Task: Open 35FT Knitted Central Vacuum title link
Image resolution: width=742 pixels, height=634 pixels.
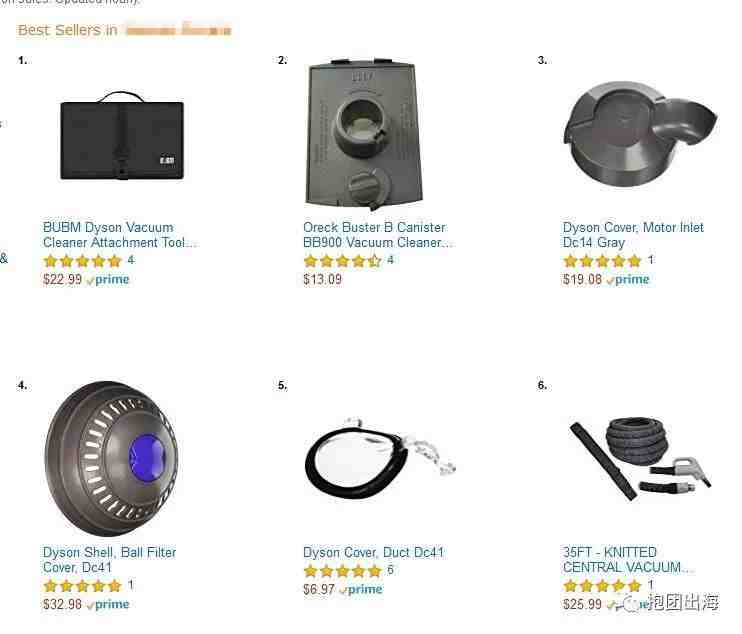Action: click(x=627, y=560)
